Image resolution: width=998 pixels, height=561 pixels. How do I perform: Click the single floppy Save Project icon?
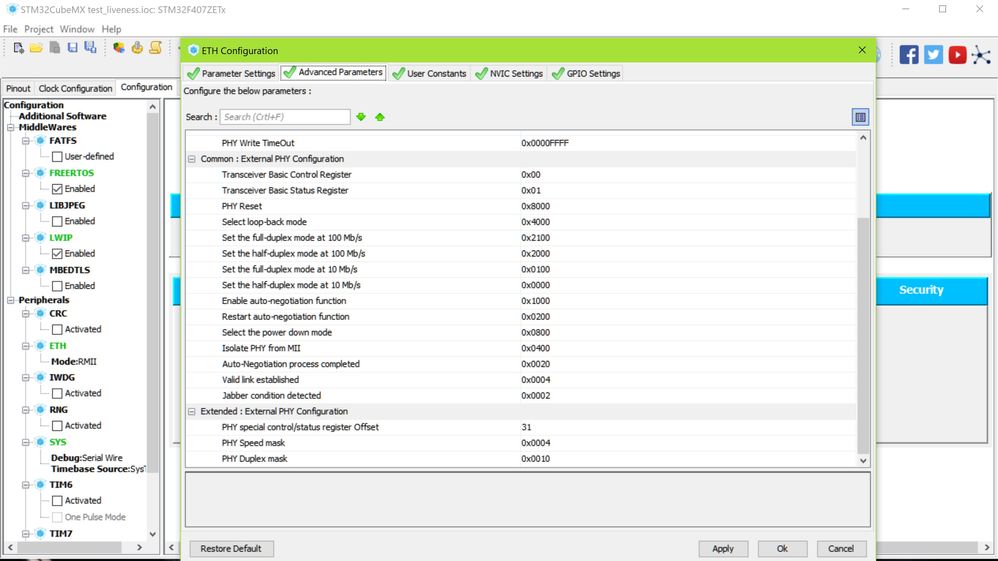point(73,48)
